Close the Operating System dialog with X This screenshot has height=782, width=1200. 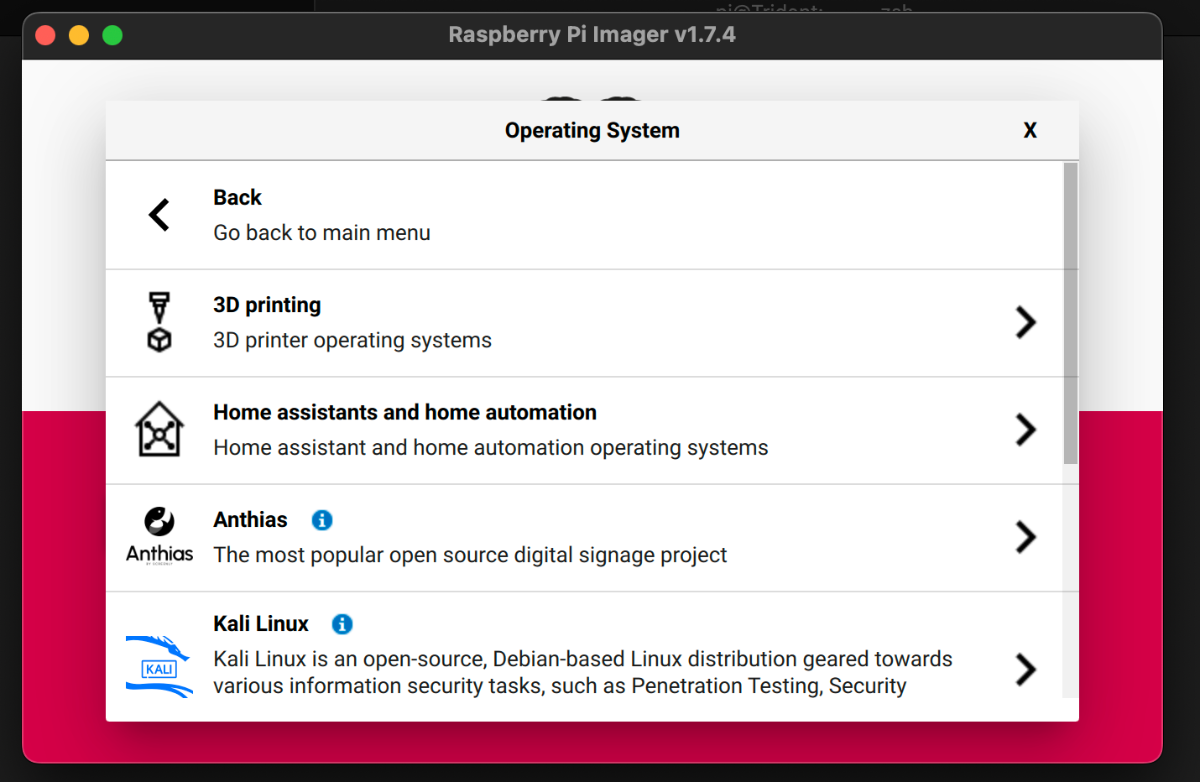(x=1030, y=130)
